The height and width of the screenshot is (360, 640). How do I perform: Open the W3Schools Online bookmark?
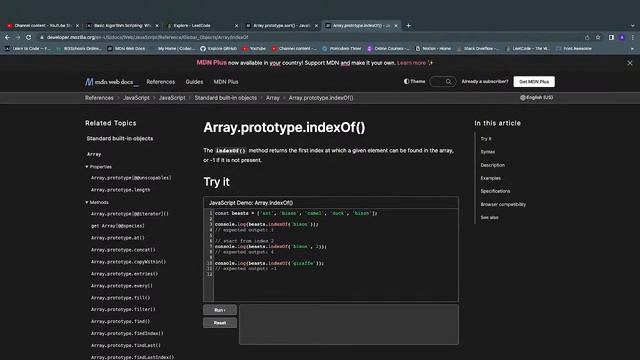pos(79,48)
